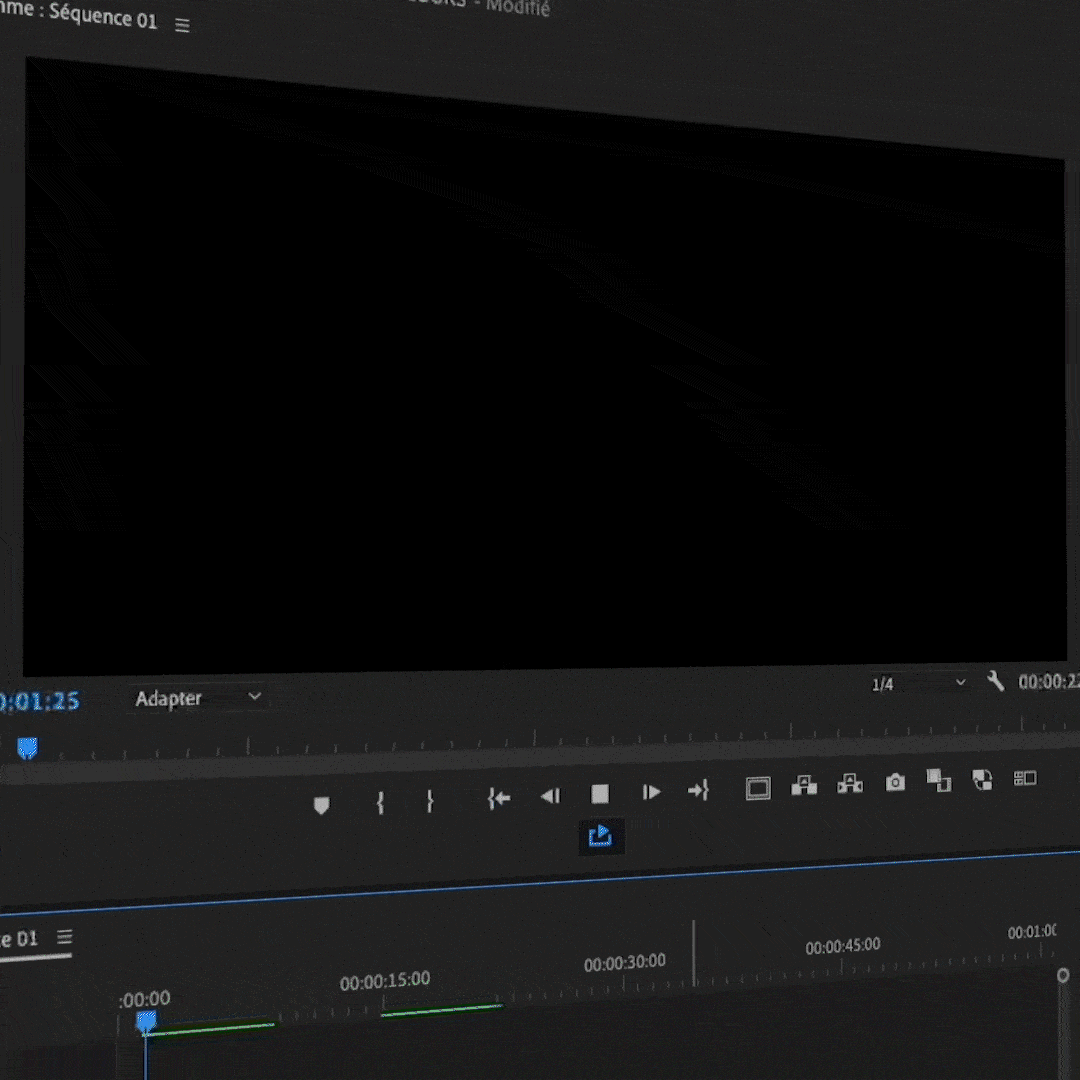Export frame using the camera icon
Screen dimensions: 1080x1080
coord(895,782)
